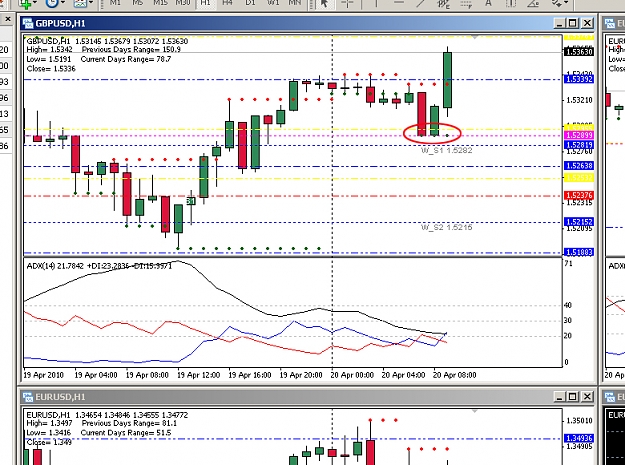The width and height of the screenshot is (625, 465).
Task: Select the Fibonacci Retracement tool
Action: pyautogui.click(x=466, y=3)
